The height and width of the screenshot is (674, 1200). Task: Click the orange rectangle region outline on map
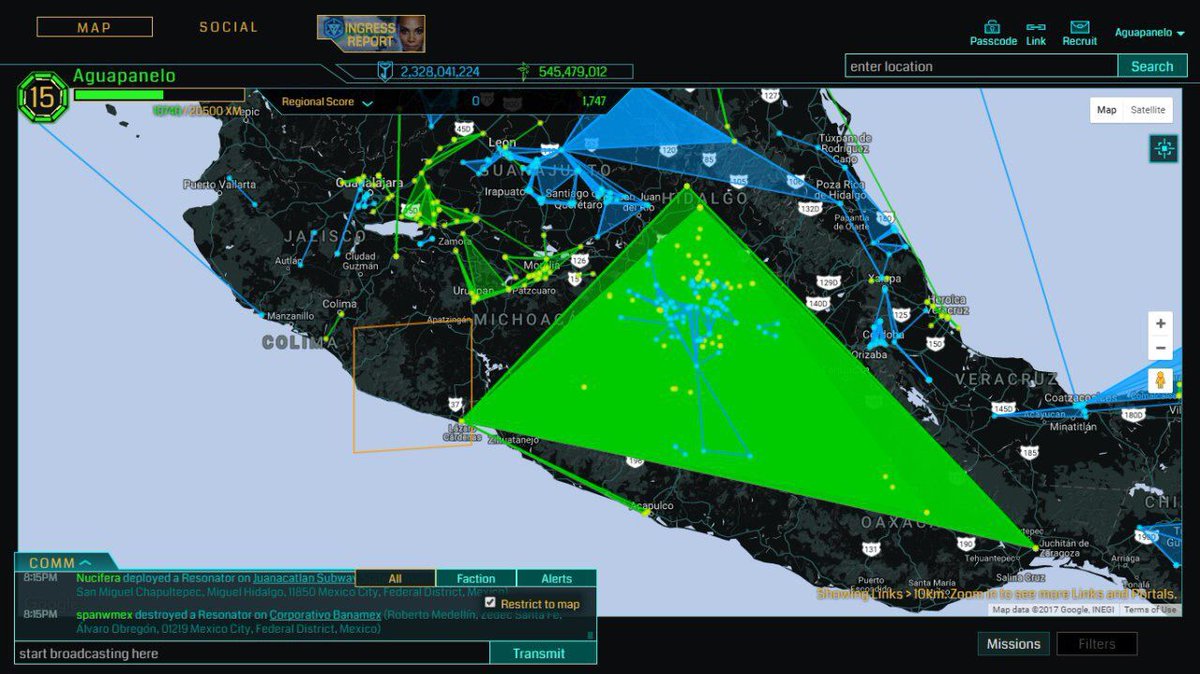coord(412,386)
